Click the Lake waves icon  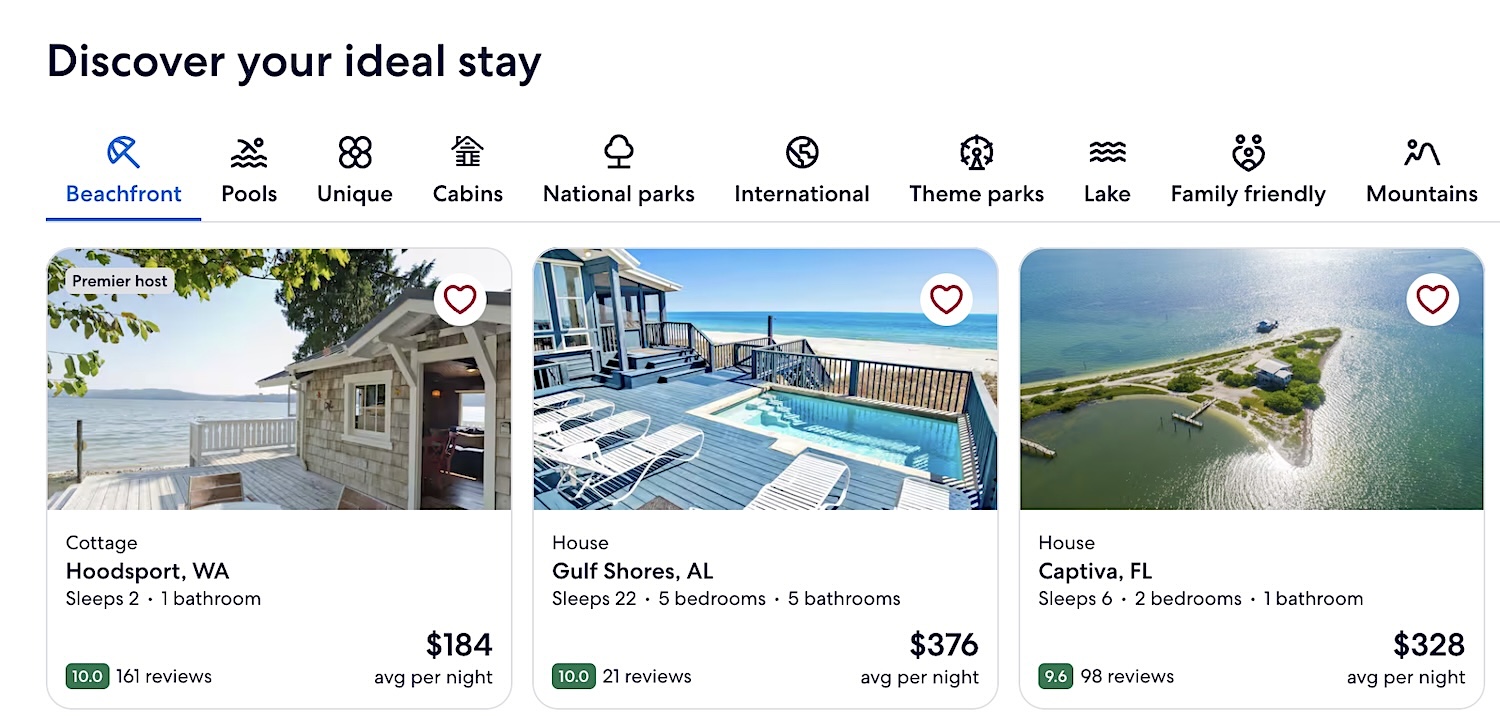[x=1107, y=153]
